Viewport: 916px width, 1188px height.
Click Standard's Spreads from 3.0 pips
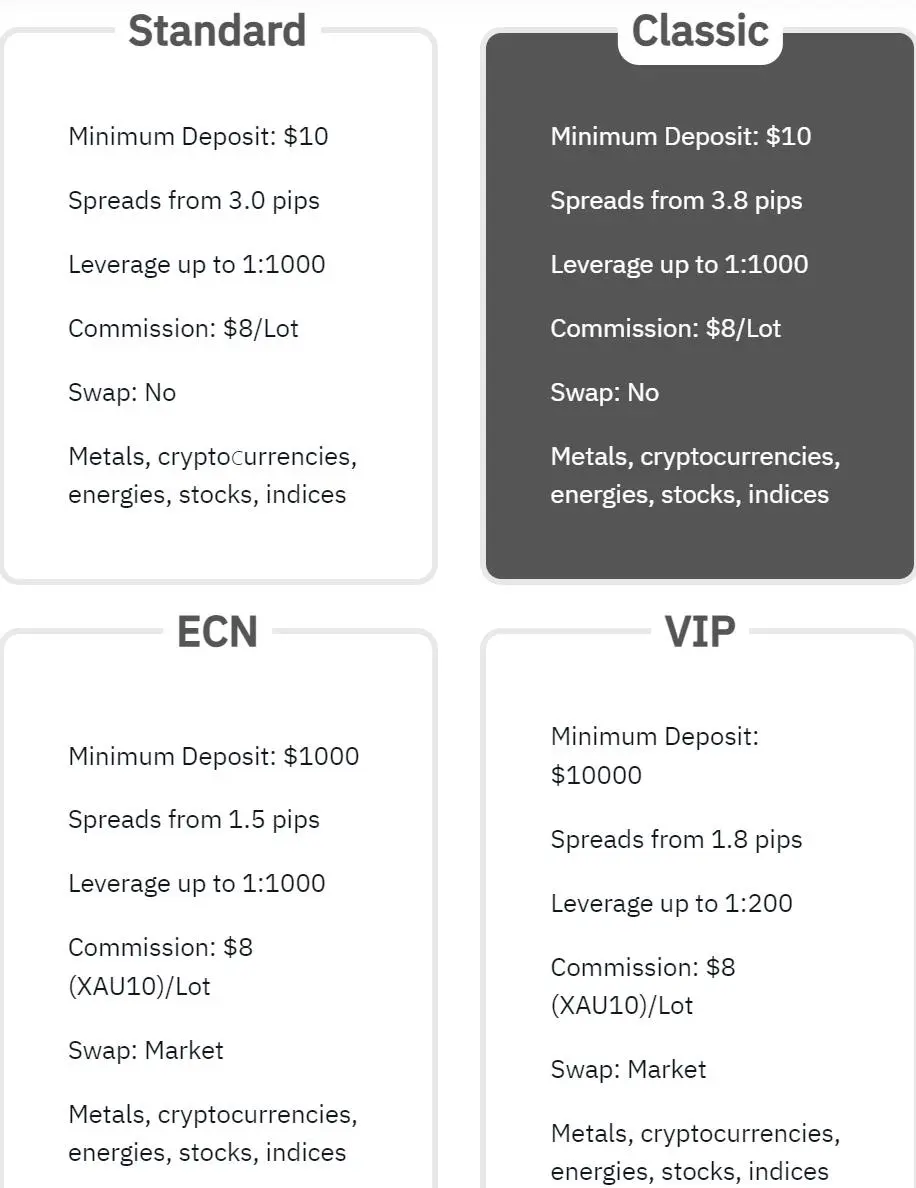coord(194,201)
